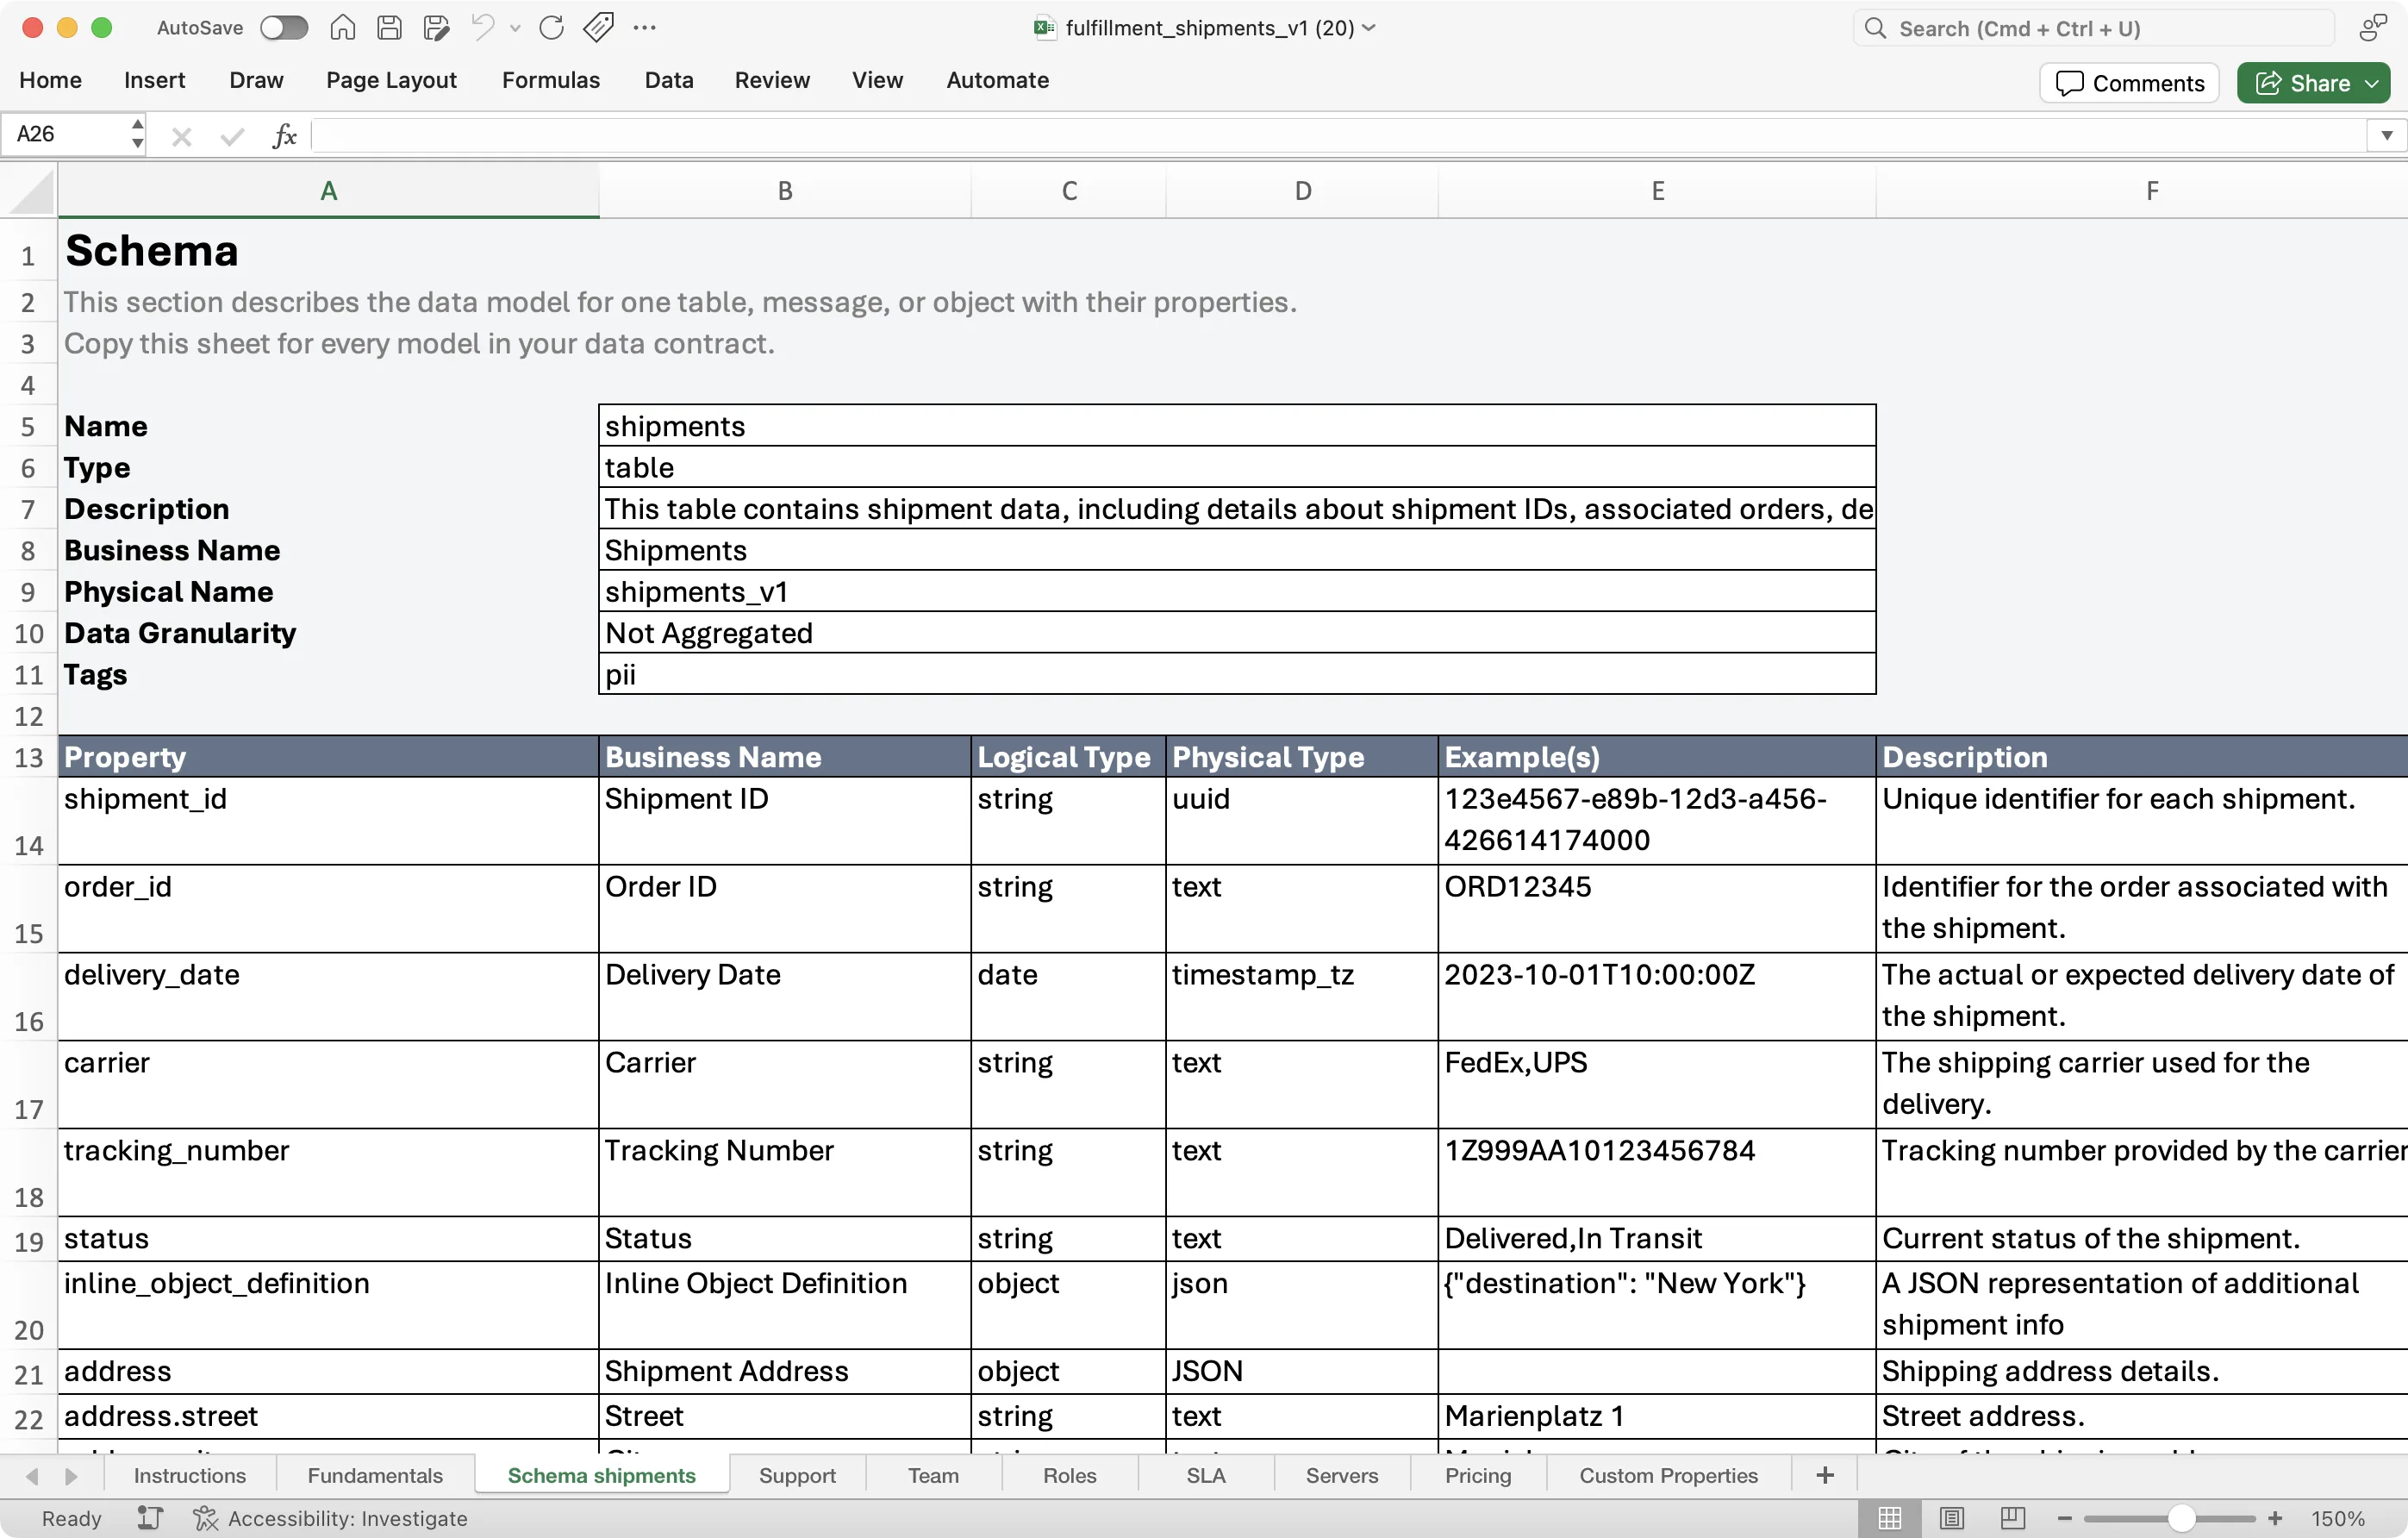Click the previous sheet navigation arrow
2408x1538 pixels.
click(x=32, y=1476)
